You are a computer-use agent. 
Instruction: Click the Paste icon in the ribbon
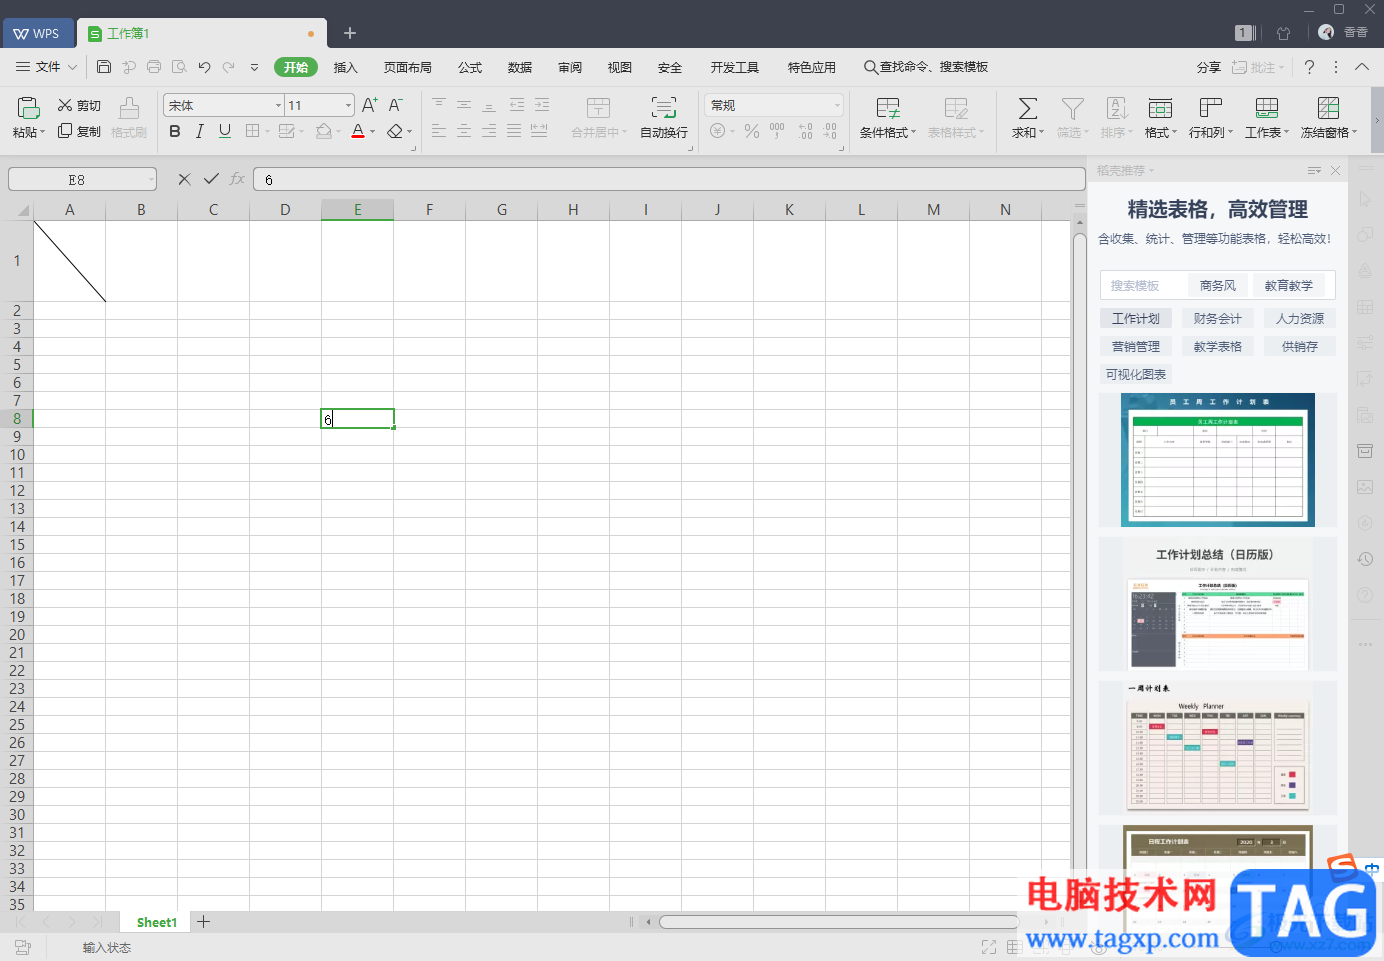28,108
